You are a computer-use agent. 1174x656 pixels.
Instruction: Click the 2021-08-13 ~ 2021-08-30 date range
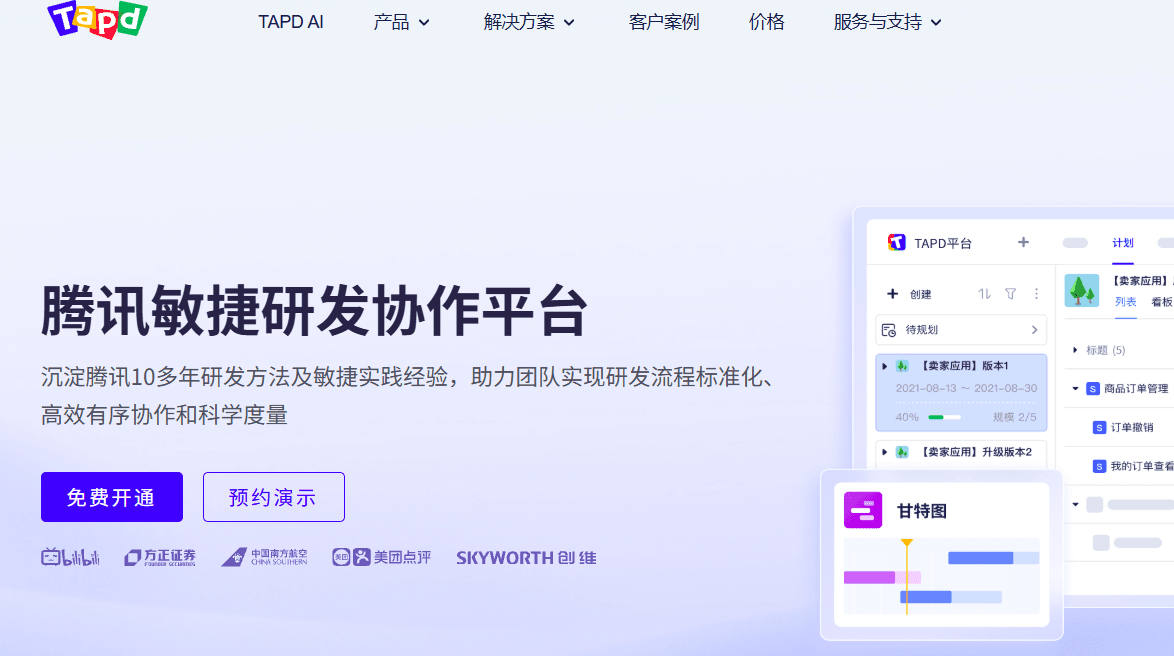tap(967, 389)
